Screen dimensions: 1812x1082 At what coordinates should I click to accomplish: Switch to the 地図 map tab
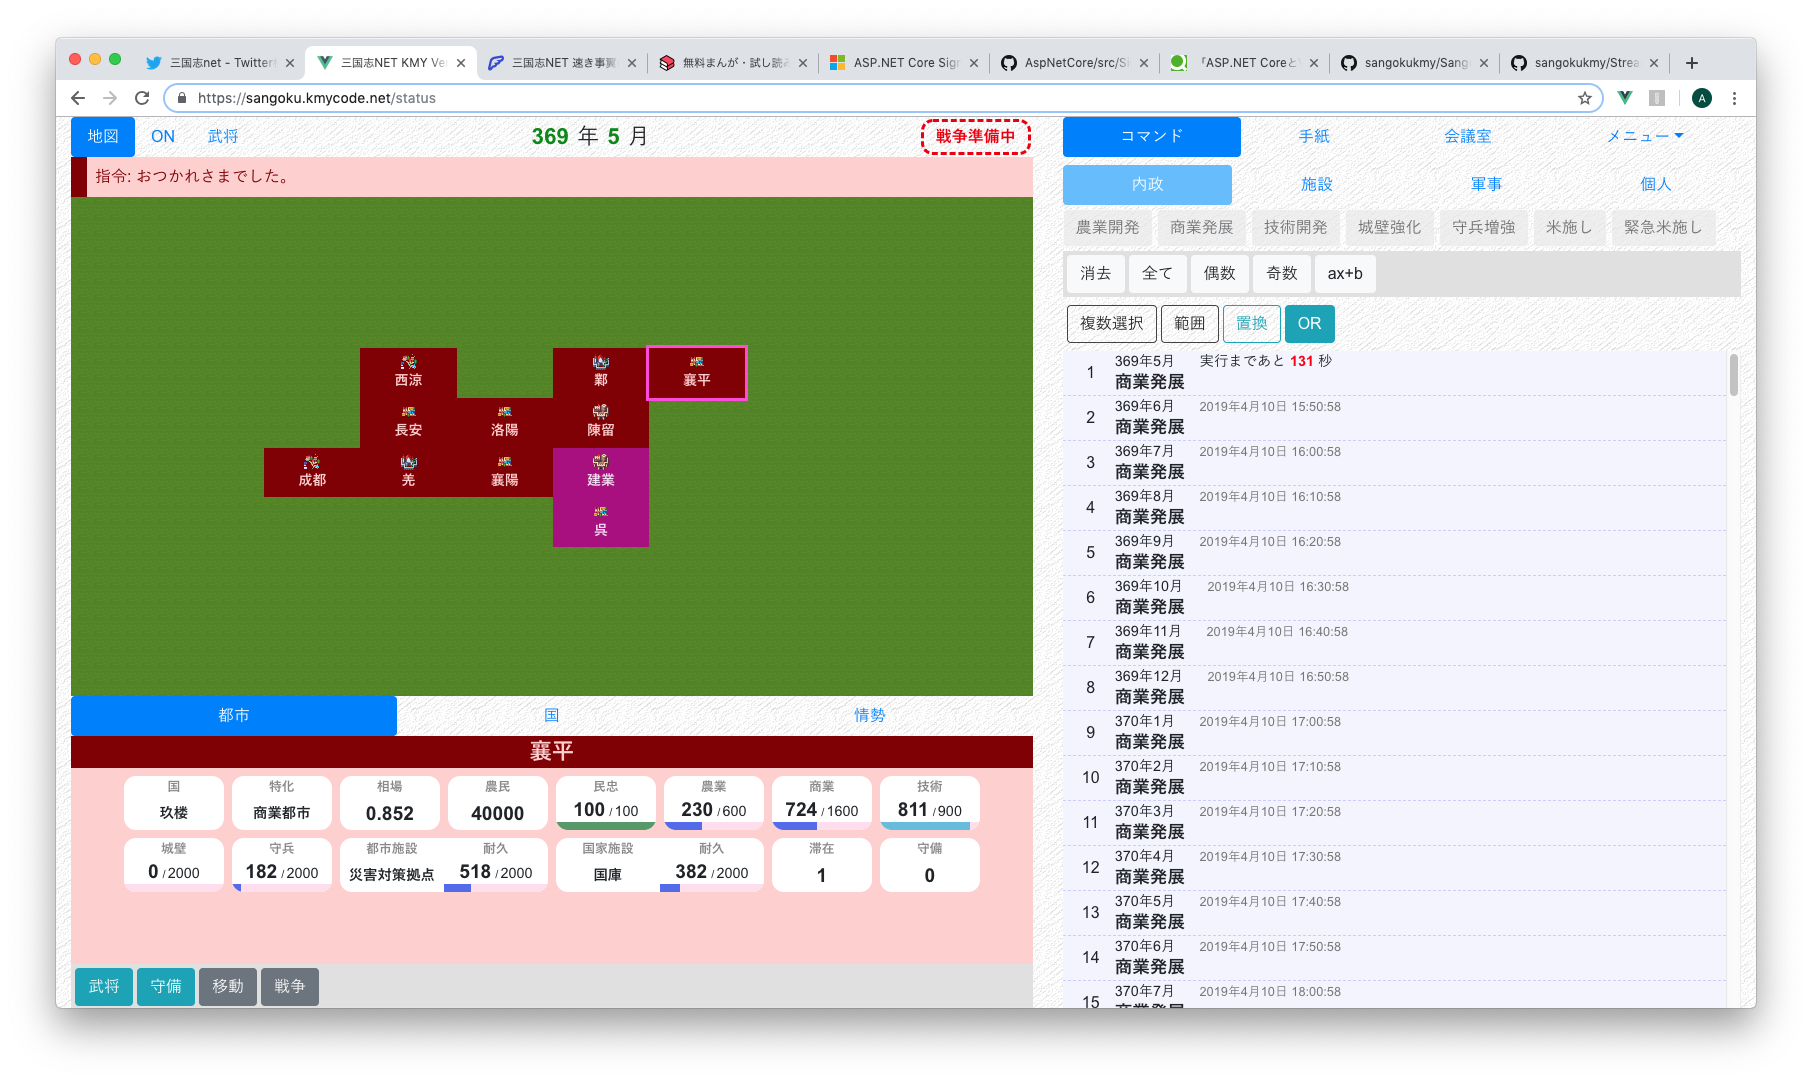(x=103, y=137)
